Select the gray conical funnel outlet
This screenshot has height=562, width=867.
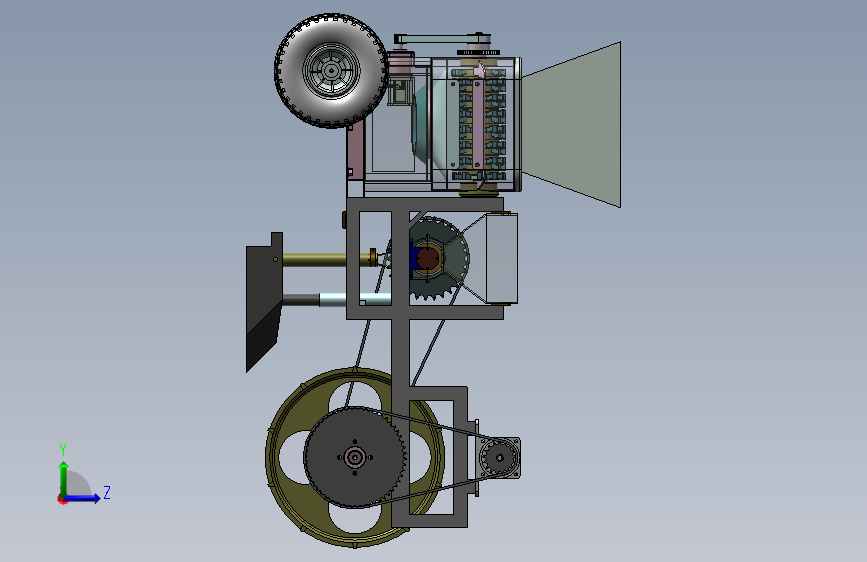(x=572, y=124)
